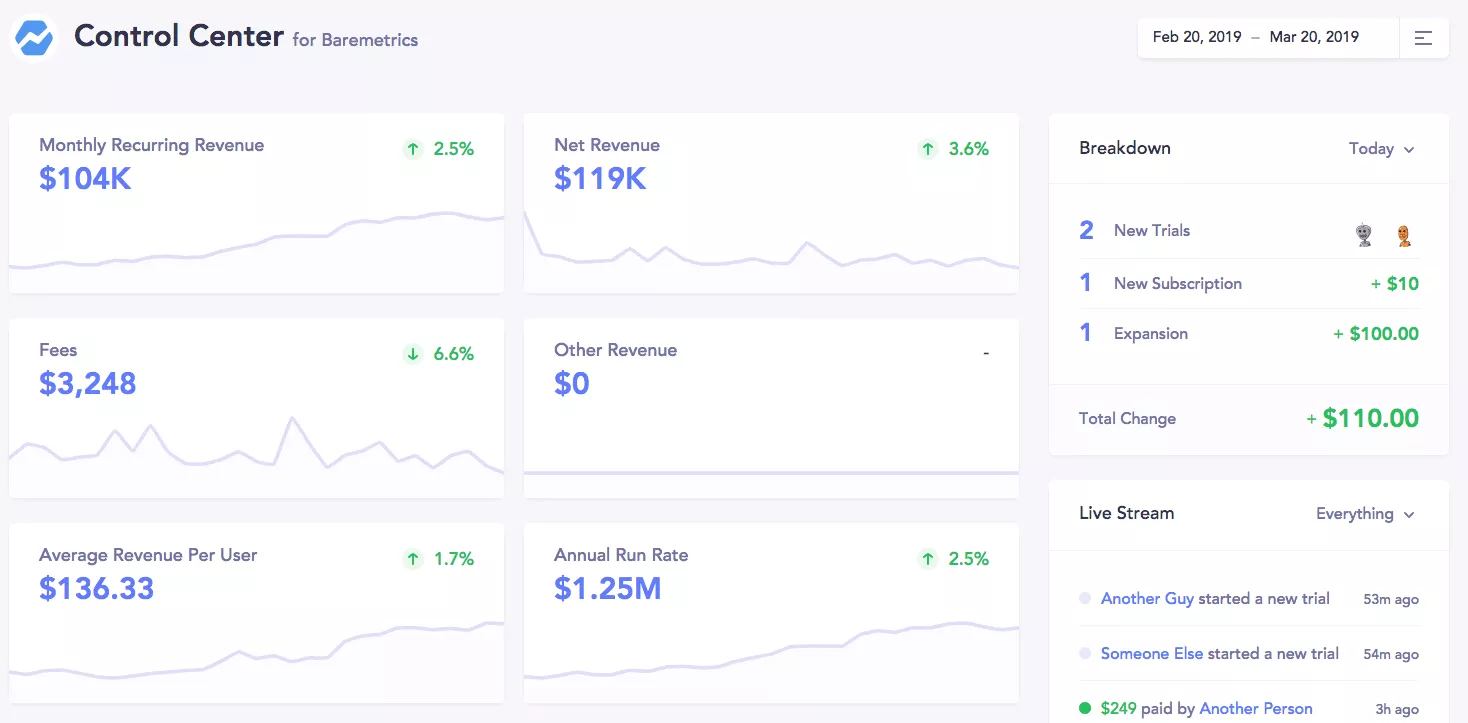The width and height of the screenshot is (1468, 723).
Task: Open the Monthly Recurring Revenue card title
Action: (x=152, y=145)
